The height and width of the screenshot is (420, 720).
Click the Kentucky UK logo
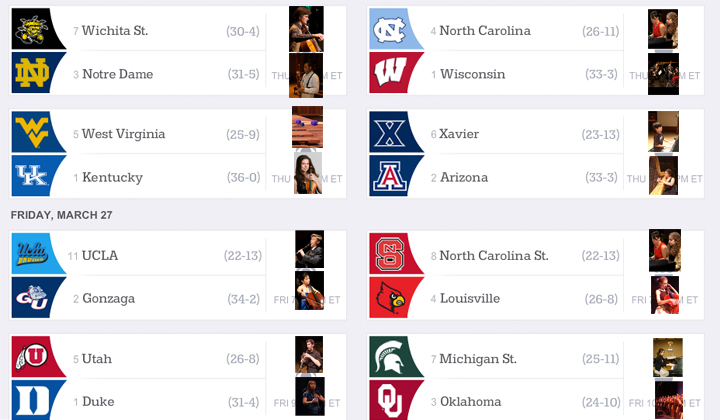coord(32,177)
